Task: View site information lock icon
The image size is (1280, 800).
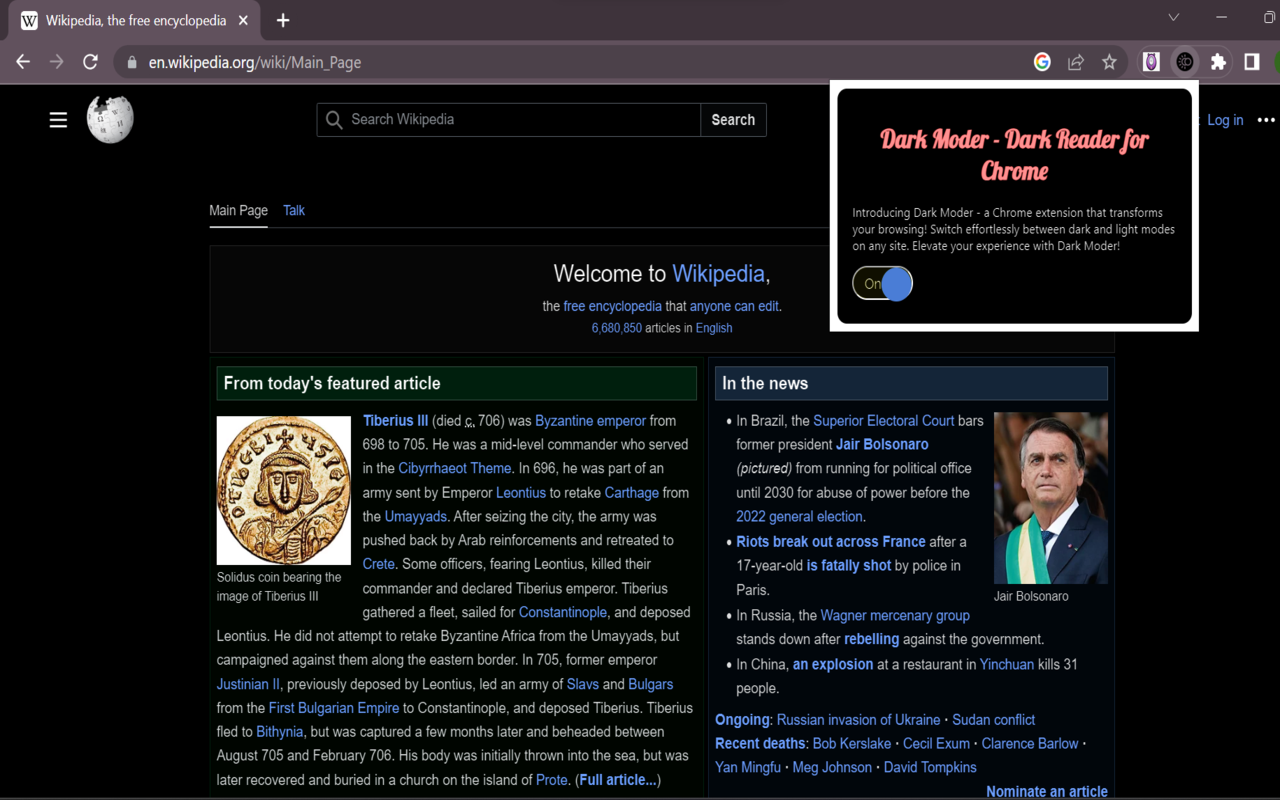Action: 132,62
